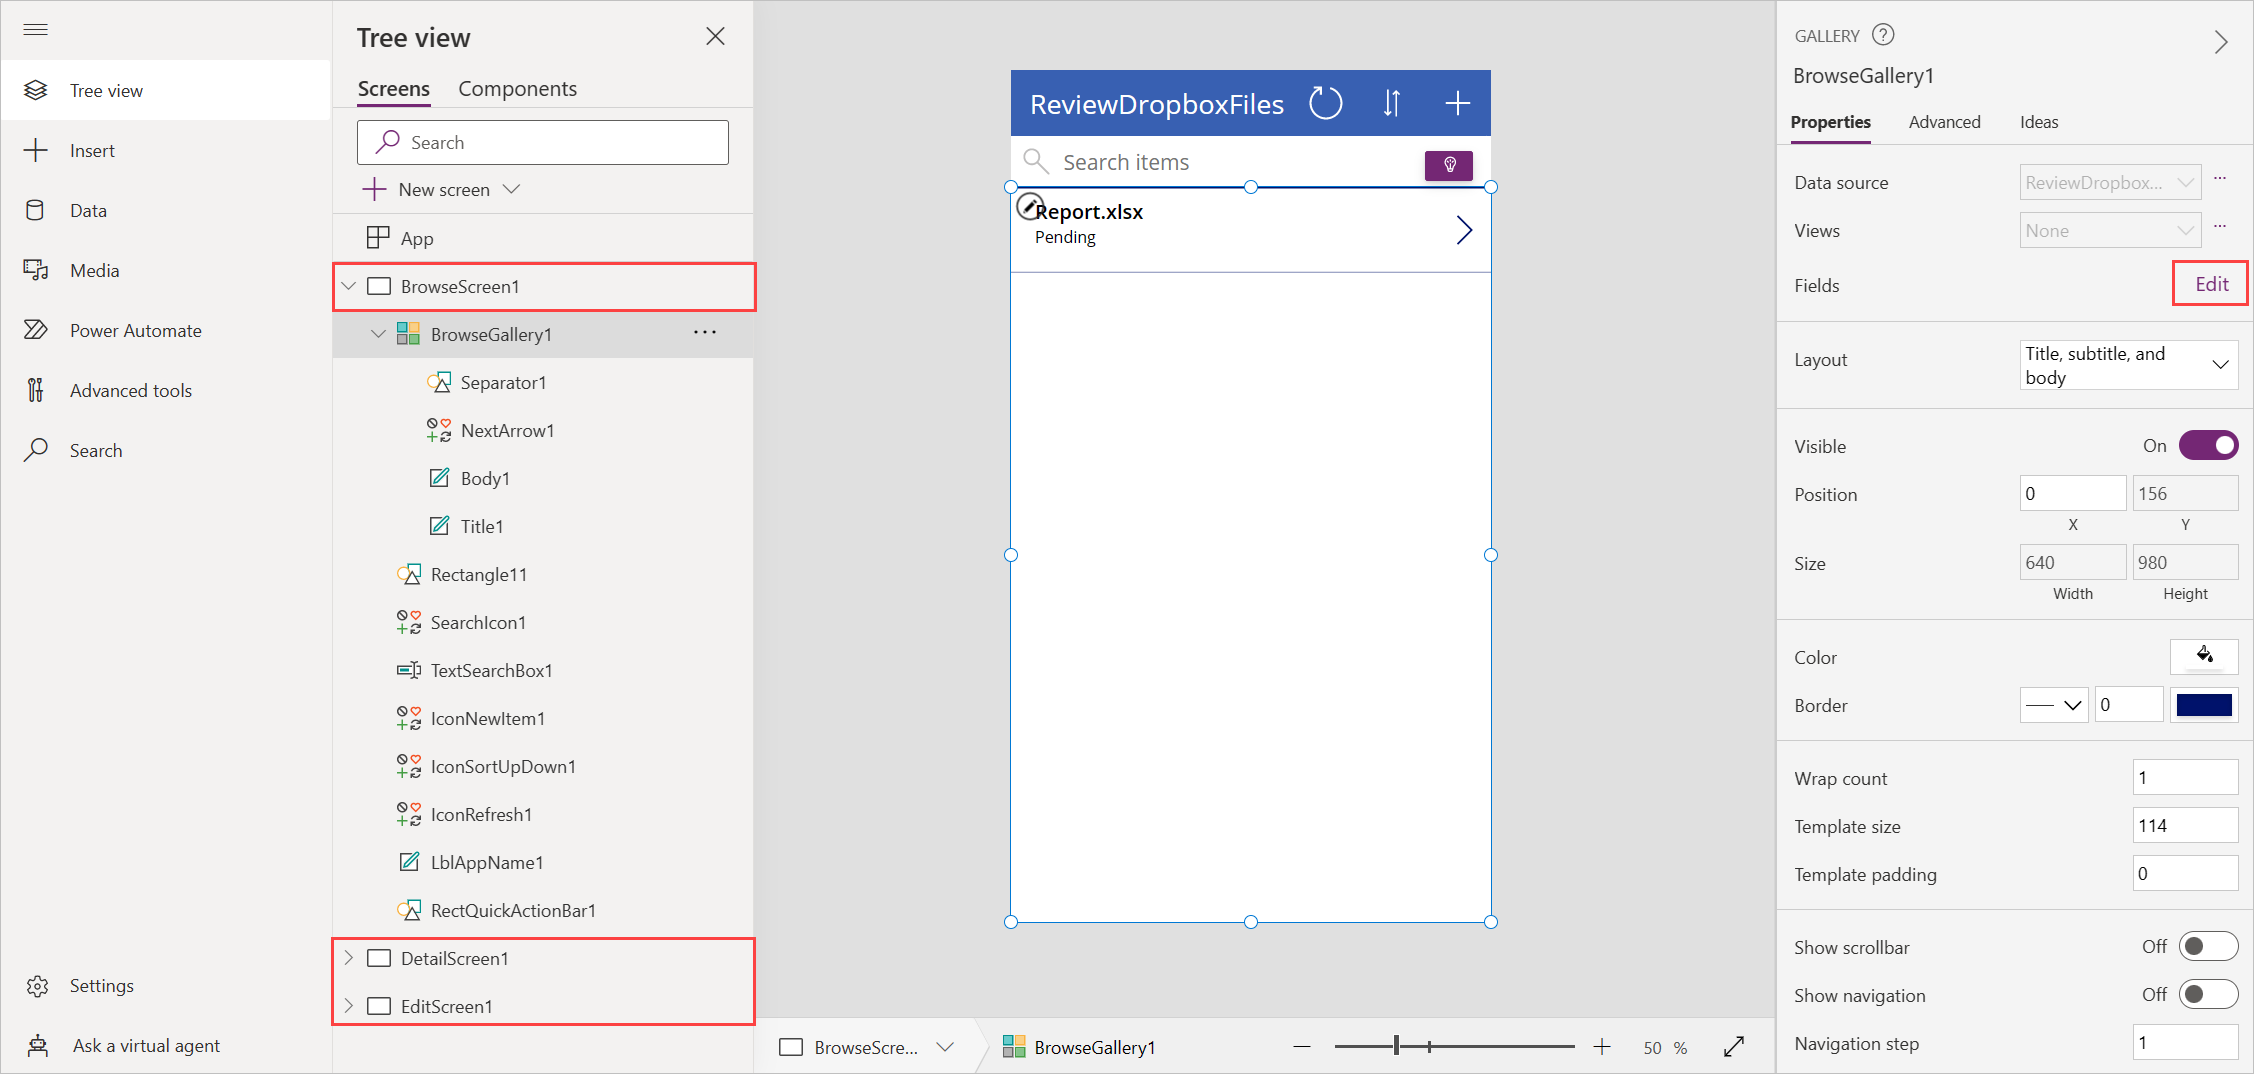Viewport: 2254px width, 1074px height.
Task: Click the blue border color swatch
Action: pyautogui.click(x=2204, y=704)
